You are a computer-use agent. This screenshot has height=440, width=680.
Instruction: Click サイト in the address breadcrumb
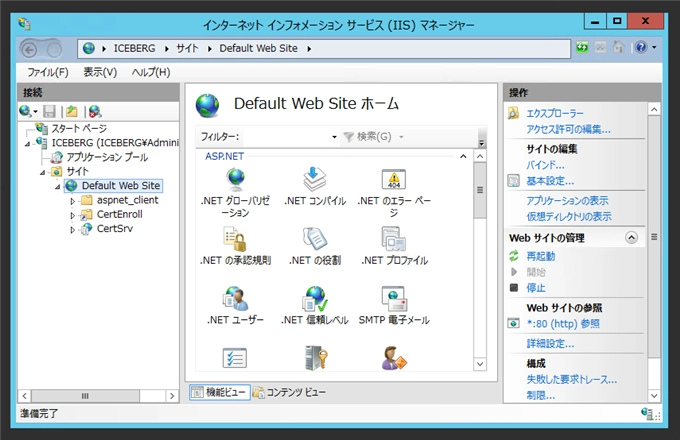click(x=187, y=48)
